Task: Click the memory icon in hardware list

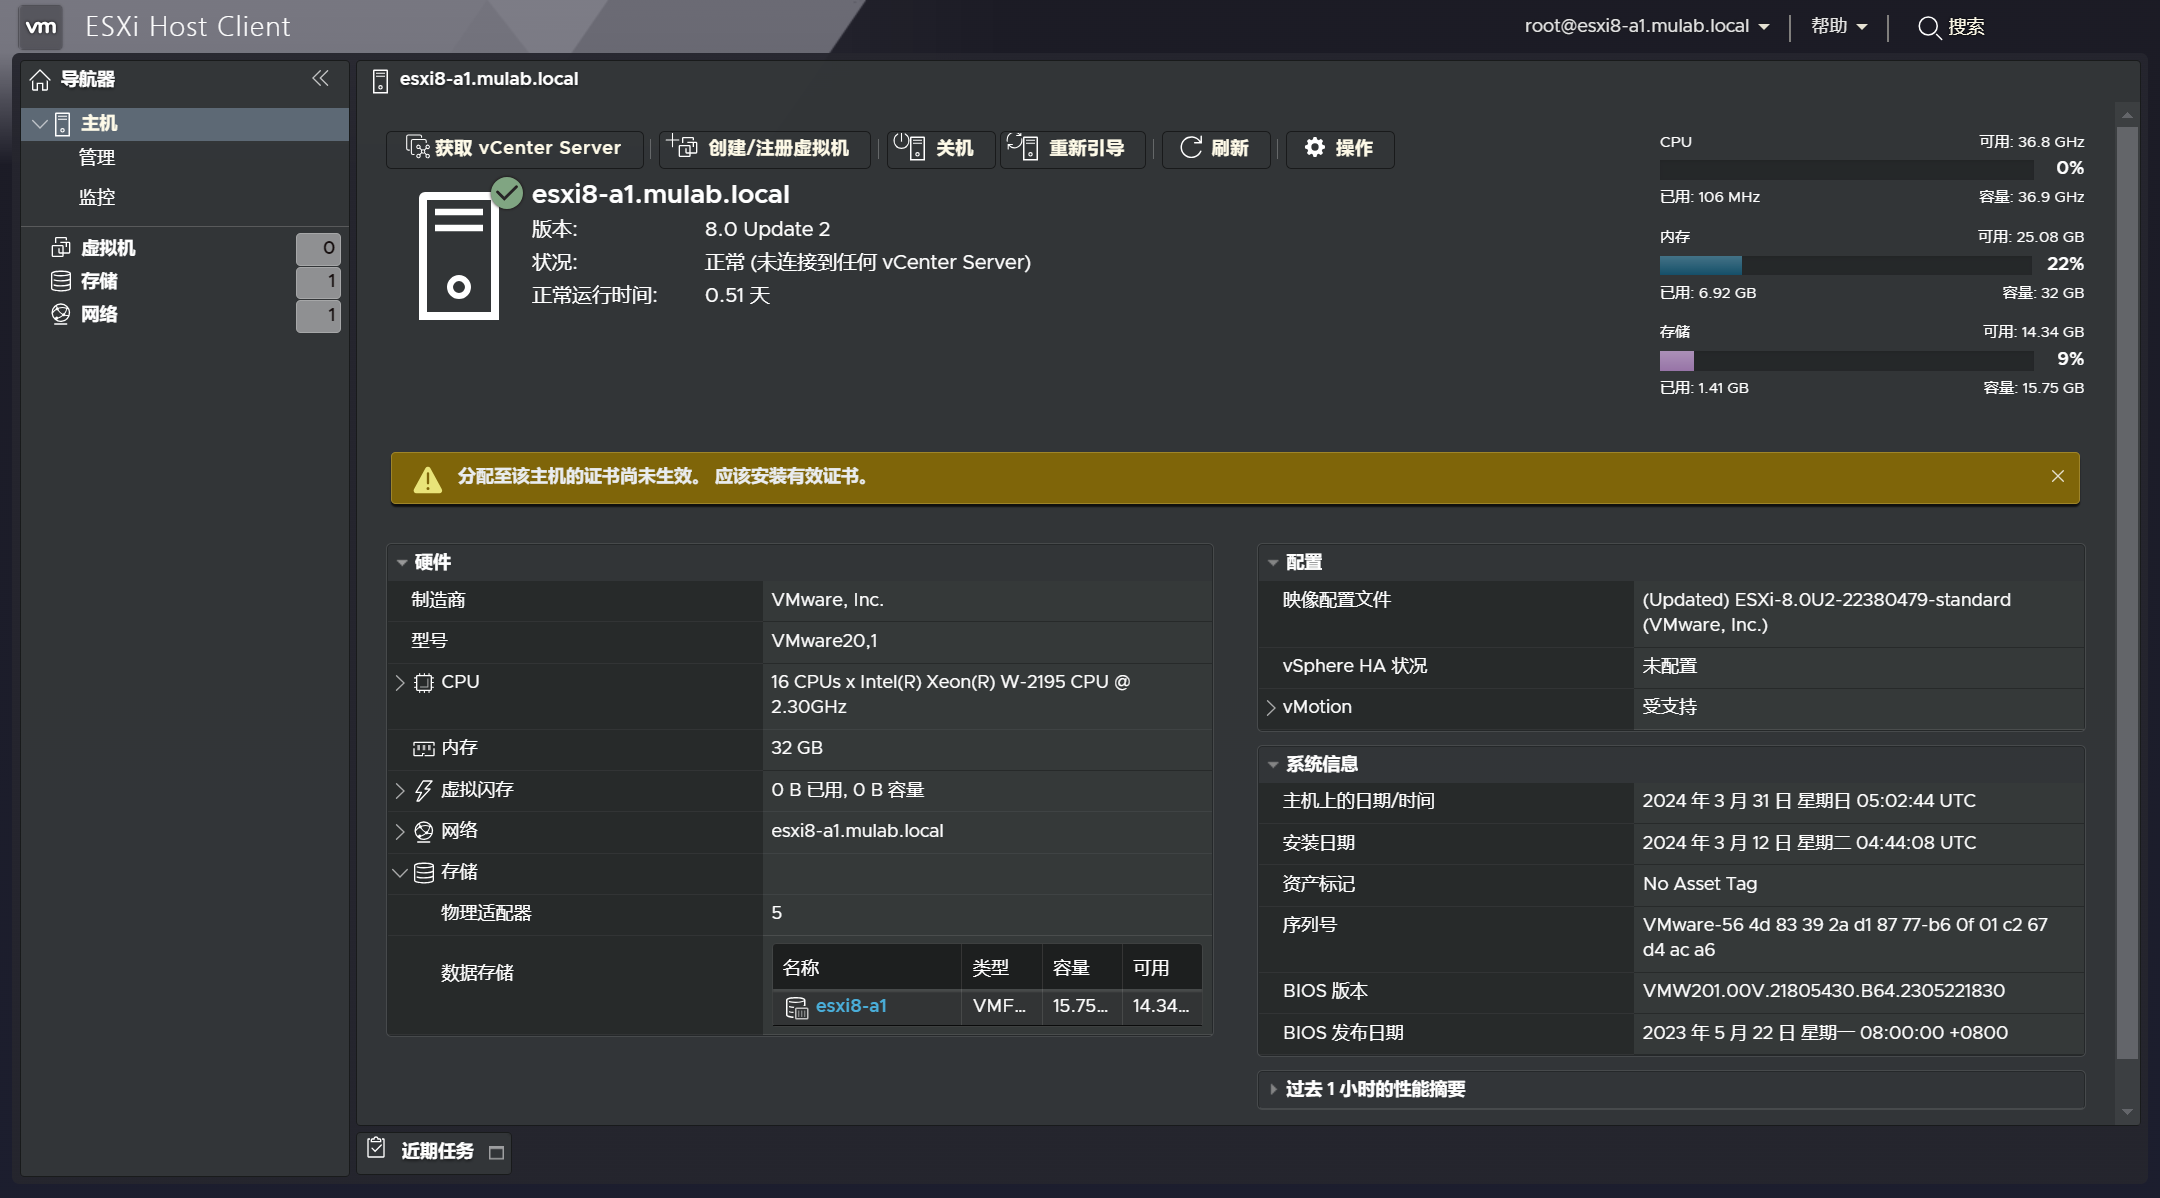Action: [x=424, y=749]
